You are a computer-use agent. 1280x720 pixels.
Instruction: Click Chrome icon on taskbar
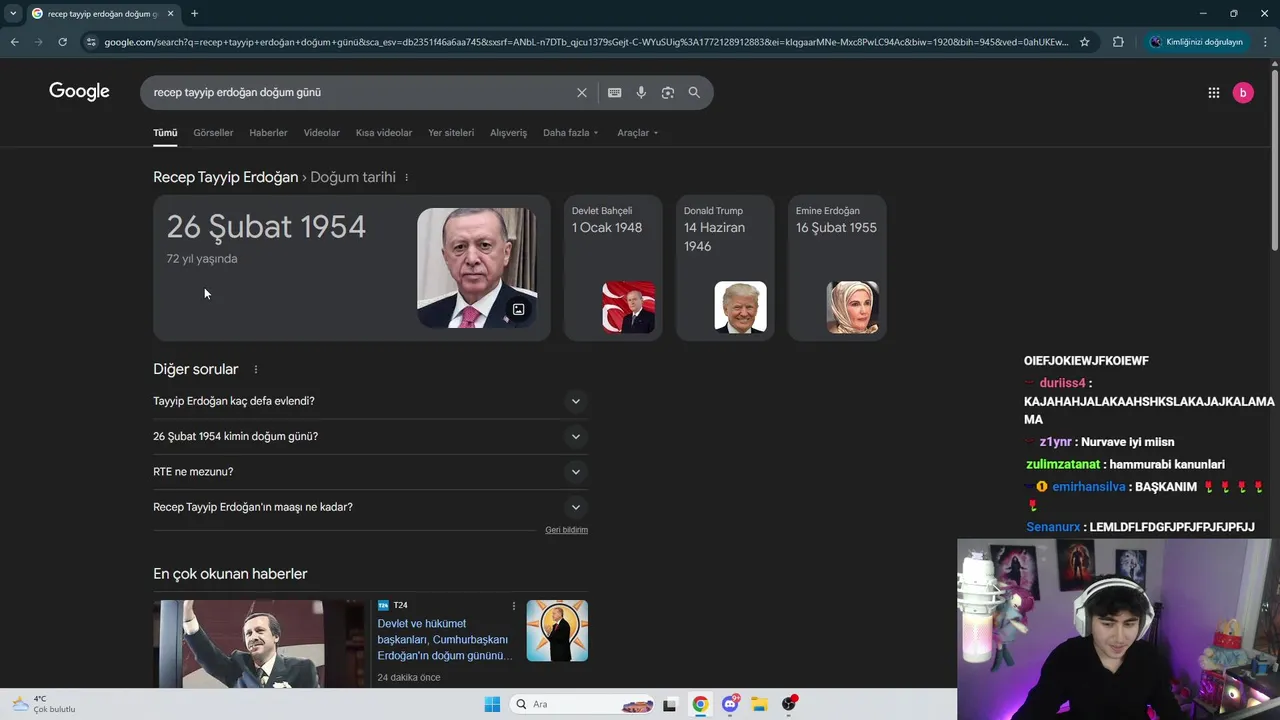[700, 704]
